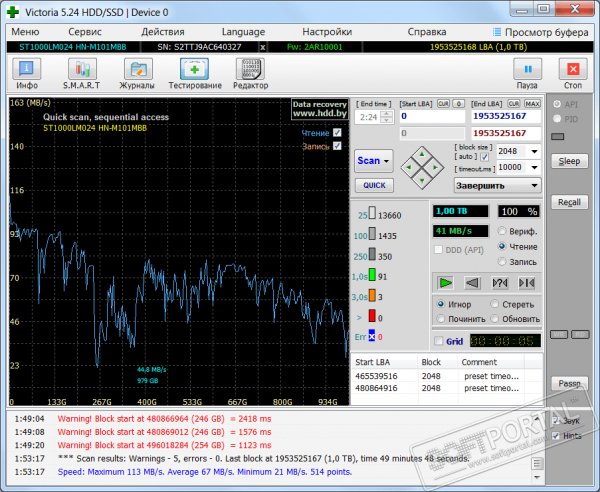Select the Тестирование testing icon
Viewport: 600px width, 492px height.
pyautogui.click(x=194, y=69)
